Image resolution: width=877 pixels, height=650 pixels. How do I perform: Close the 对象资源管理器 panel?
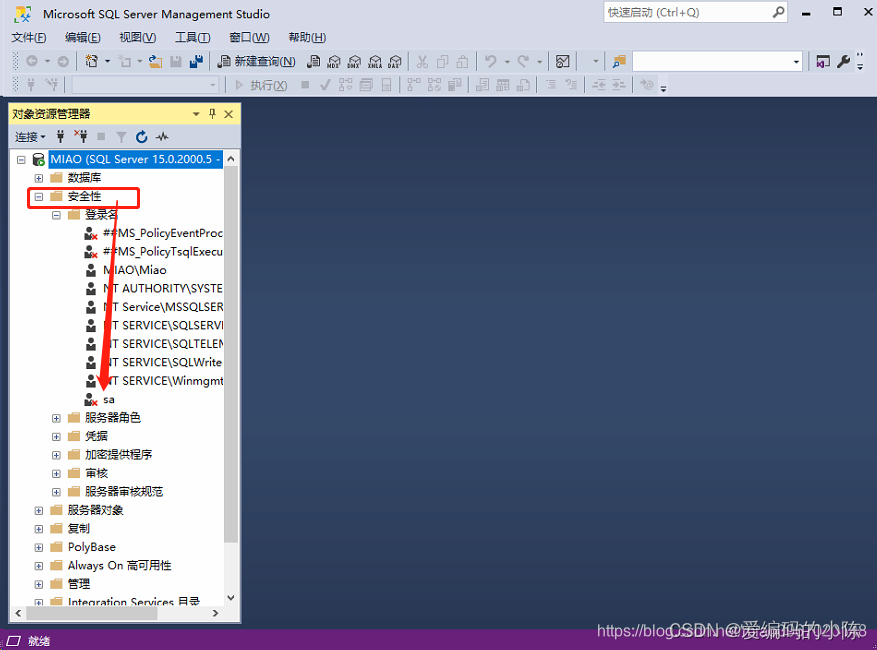[228, 114]
